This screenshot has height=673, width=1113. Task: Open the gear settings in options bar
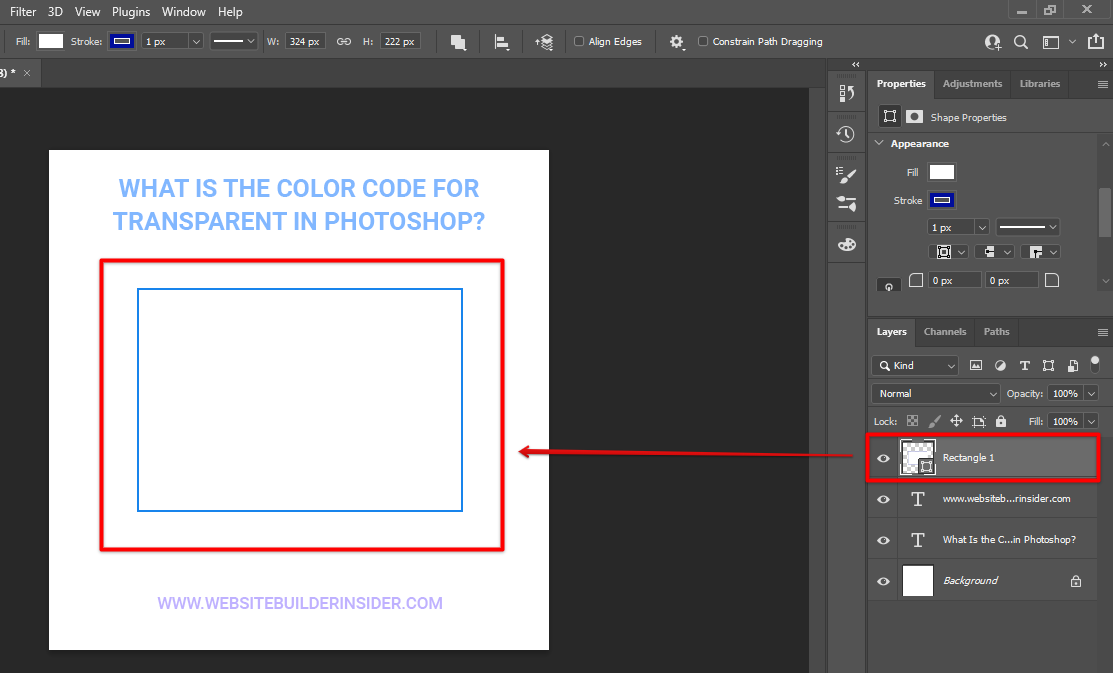(677, 42)
